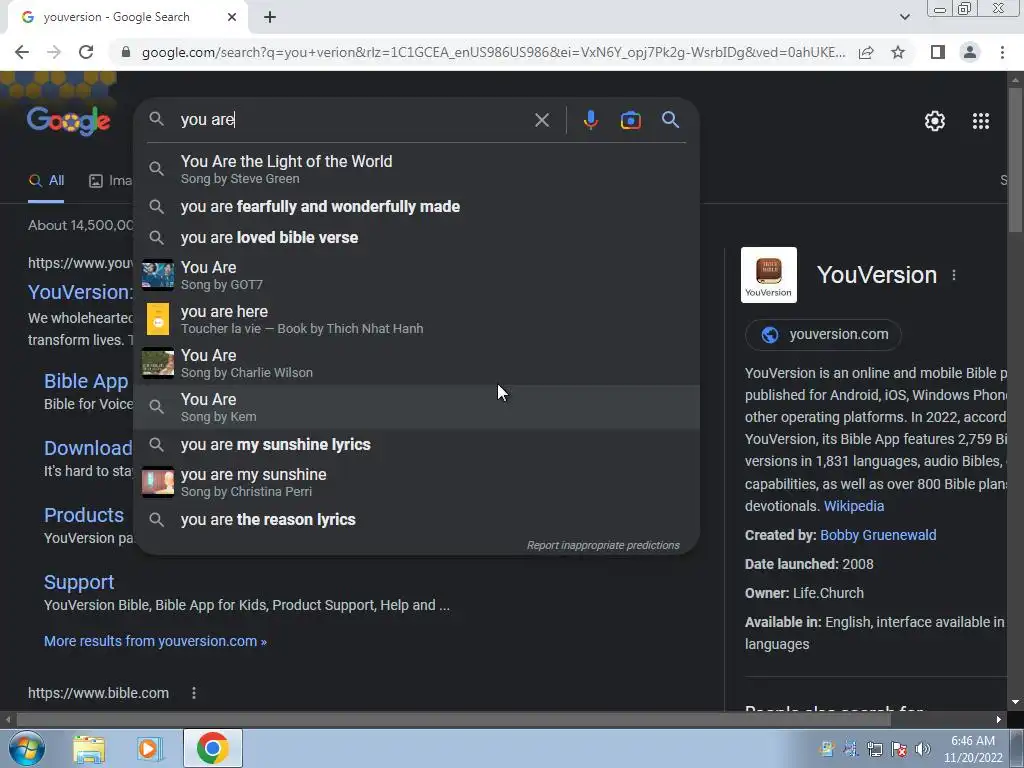
Task: Choose 'you are the reason lyrics' suggestion
Action: point(417,519)
